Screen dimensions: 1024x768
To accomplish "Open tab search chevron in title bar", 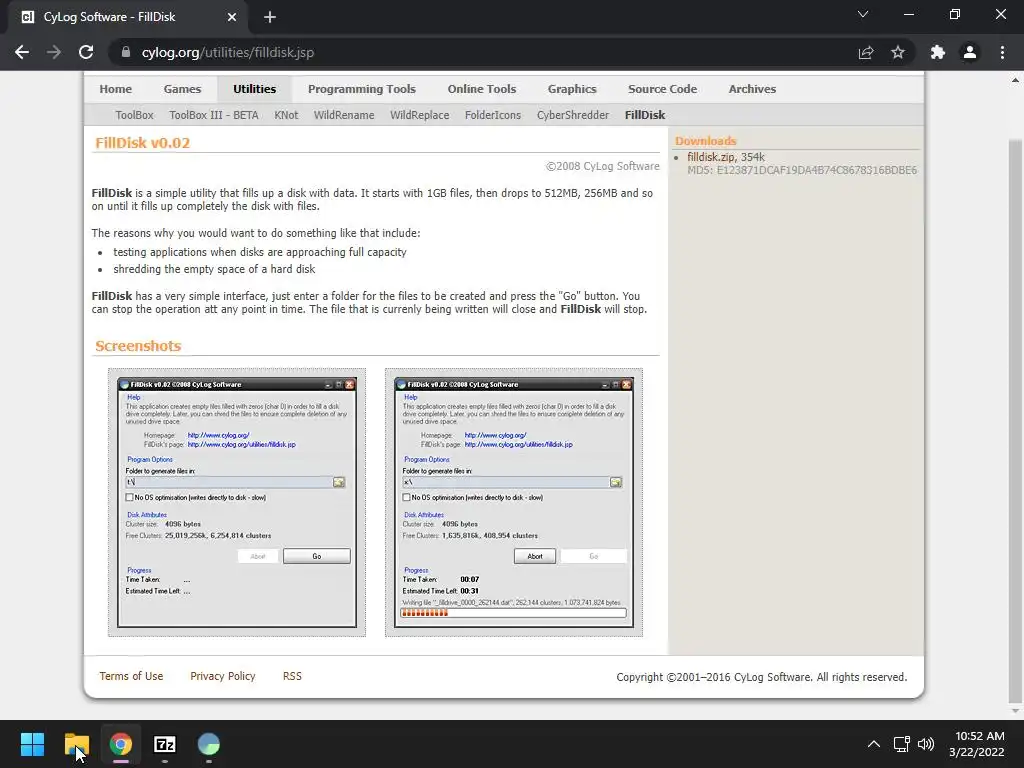I will click(x=863, y=14).
